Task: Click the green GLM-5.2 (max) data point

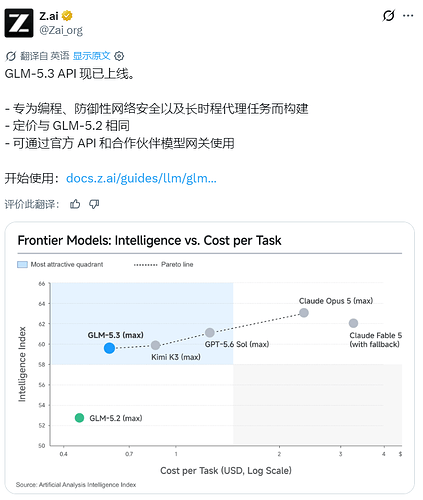Action: [x=79, y=418]
